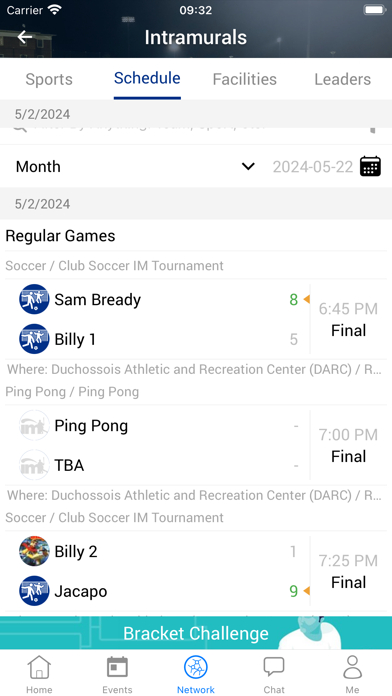Screen dimensions: 392x696
Task: Open the Ping Pong vs TBA game
Action: (196, 445)
